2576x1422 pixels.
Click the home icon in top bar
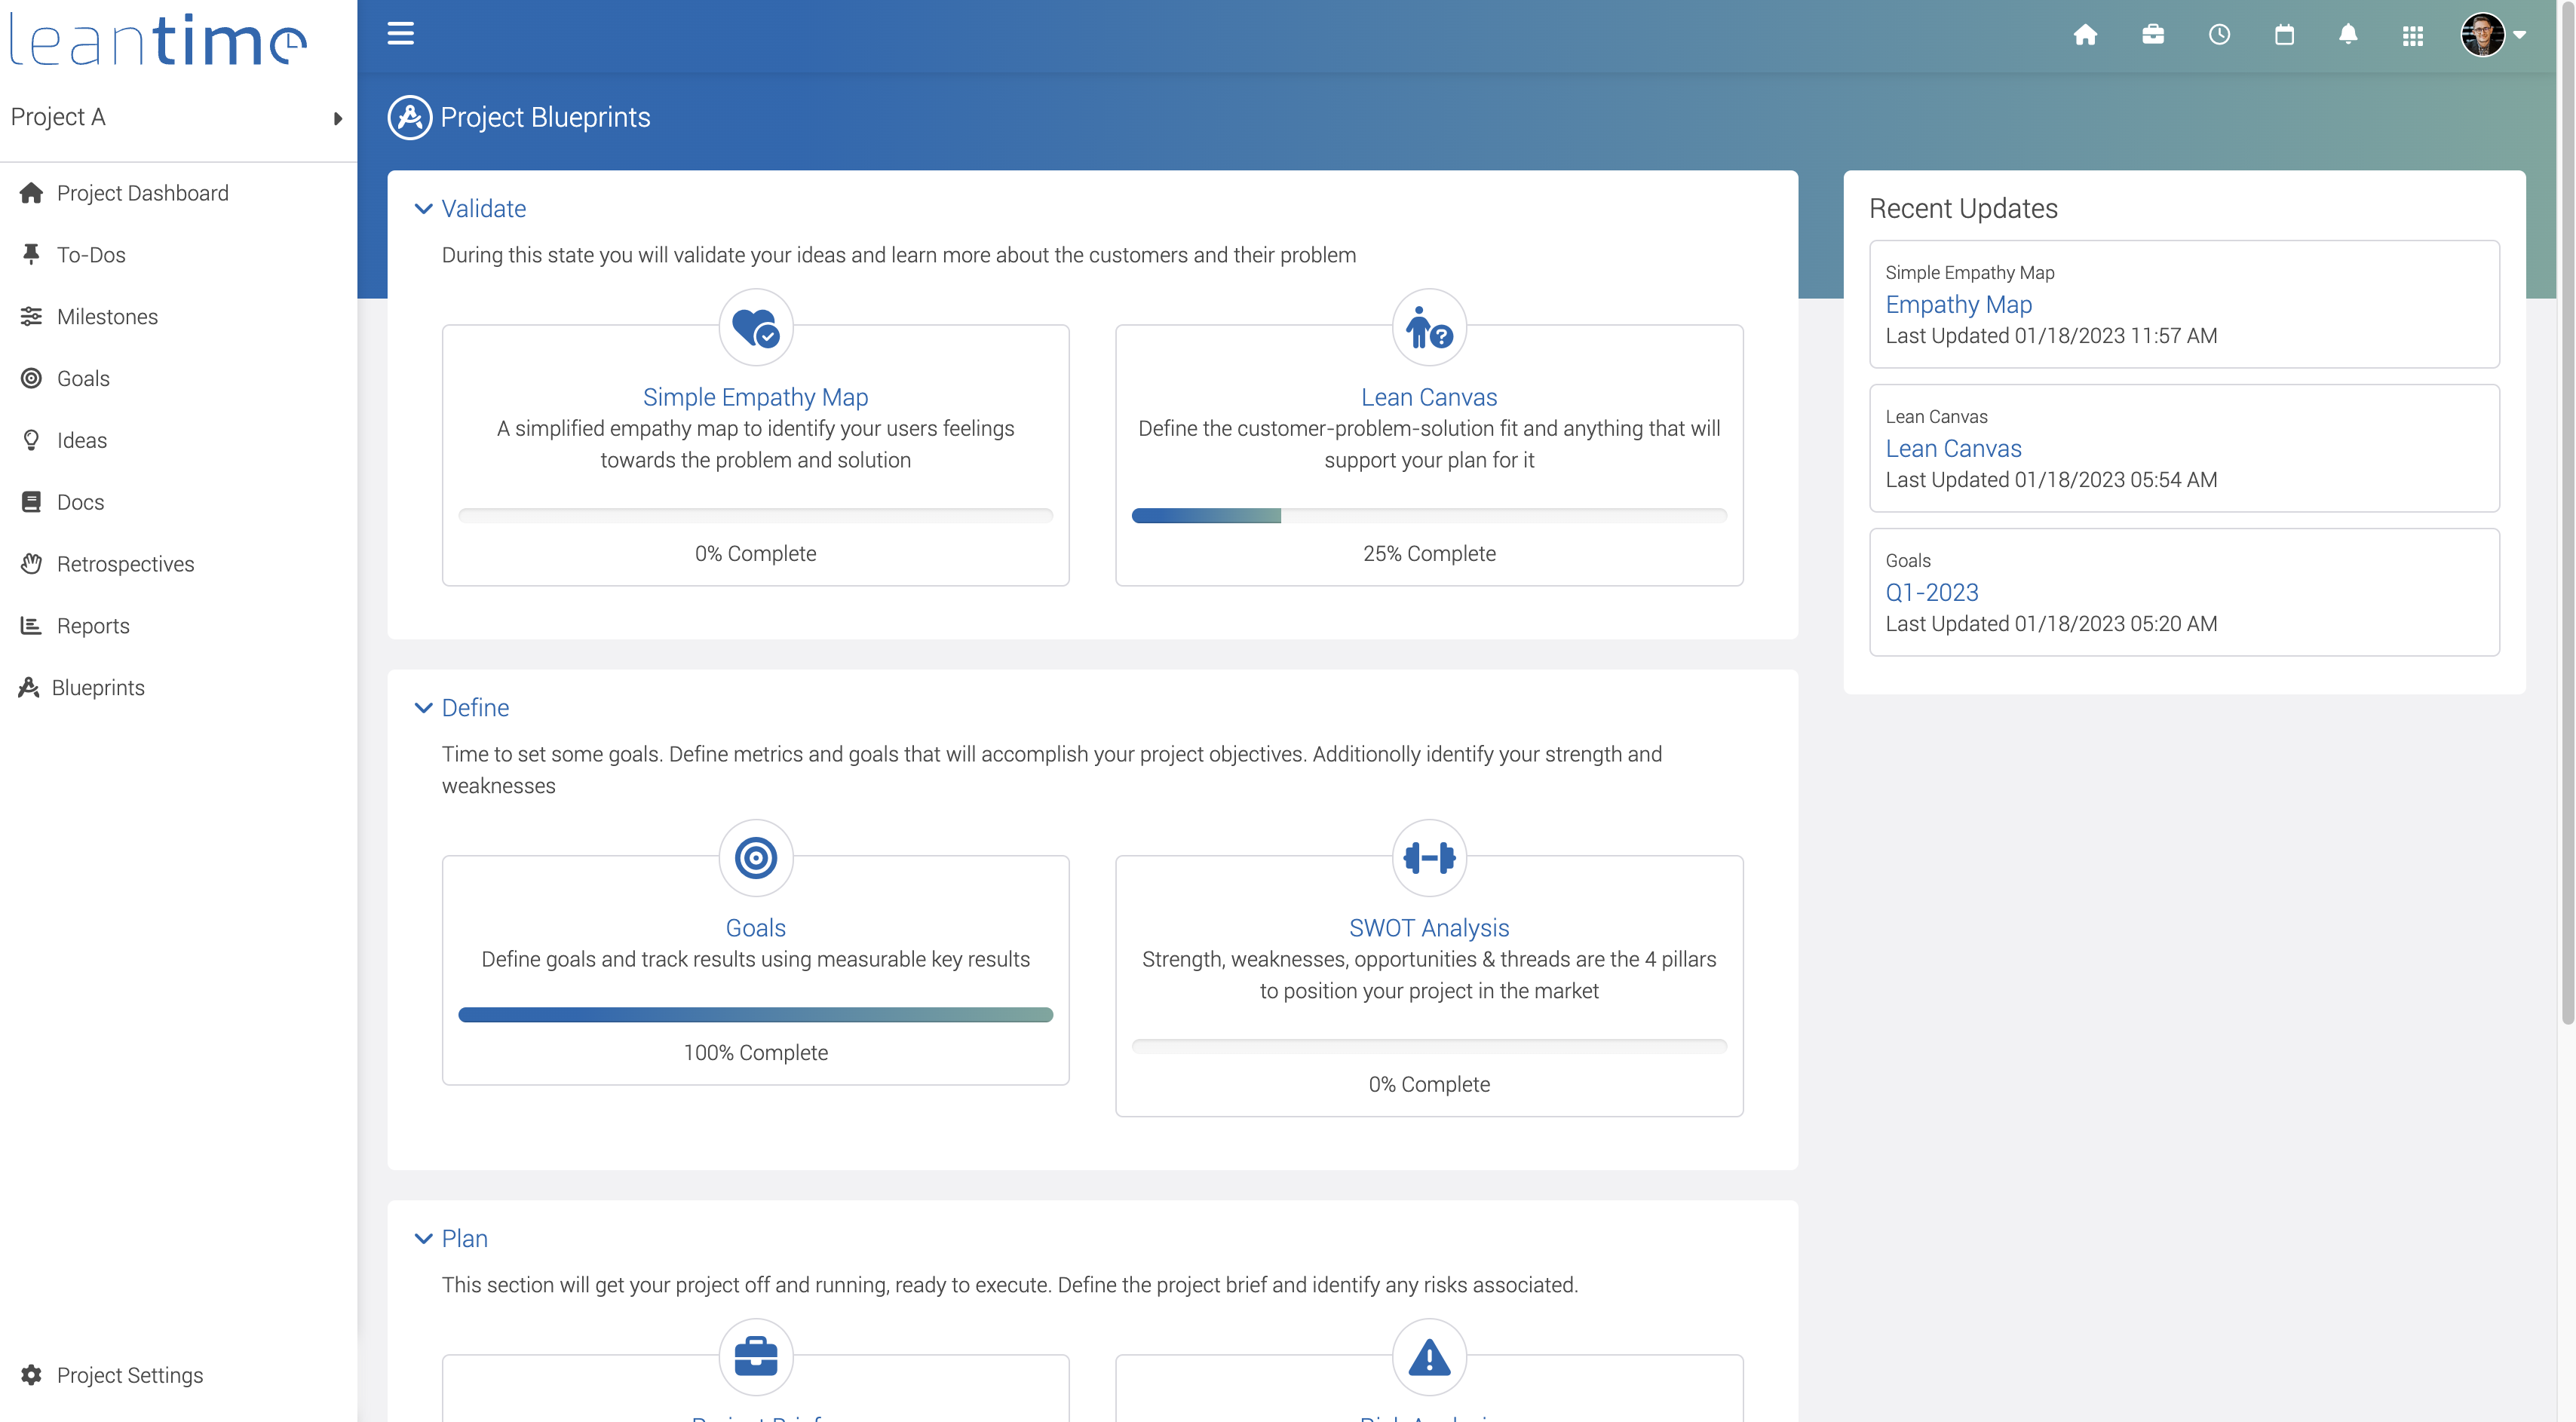point(2085,35)
